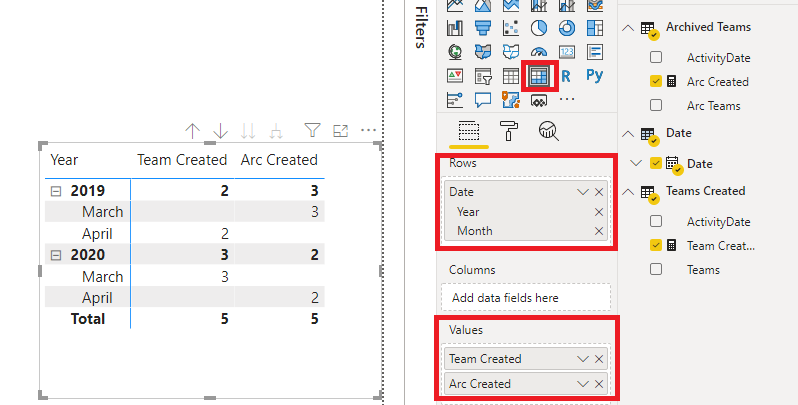Screen dimensions: 798x405
Task: Select the globe Map visual
Action: click(455, 51)
